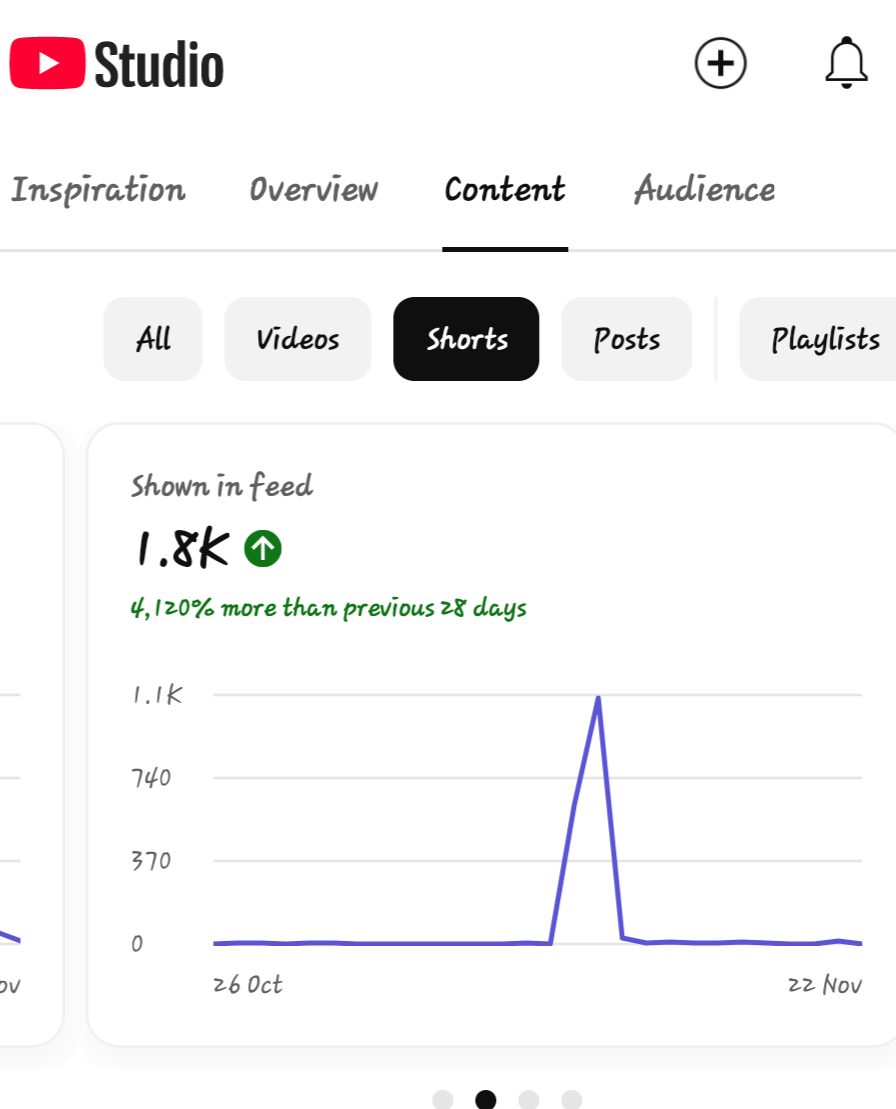The height and width of the screenshot is (1109, 896).
Task: Select the All filter chip
Action: pos(153,339)
